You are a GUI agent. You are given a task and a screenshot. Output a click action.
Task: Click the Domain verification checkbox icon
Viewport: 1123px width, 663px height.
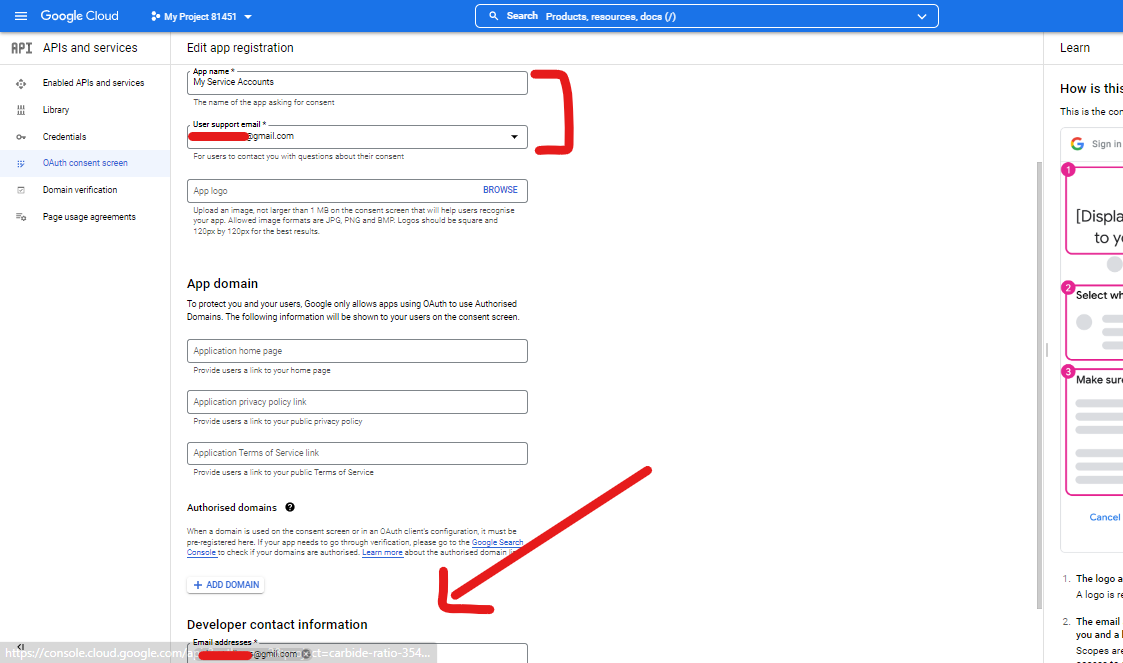[21, 190]
